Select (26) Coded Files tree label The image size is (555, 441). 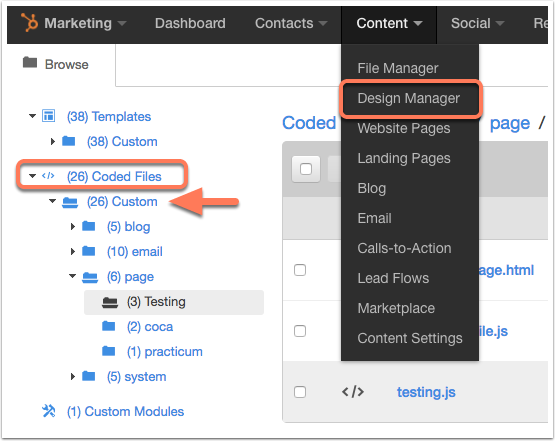pyautogui.click(x=114, y=176)
